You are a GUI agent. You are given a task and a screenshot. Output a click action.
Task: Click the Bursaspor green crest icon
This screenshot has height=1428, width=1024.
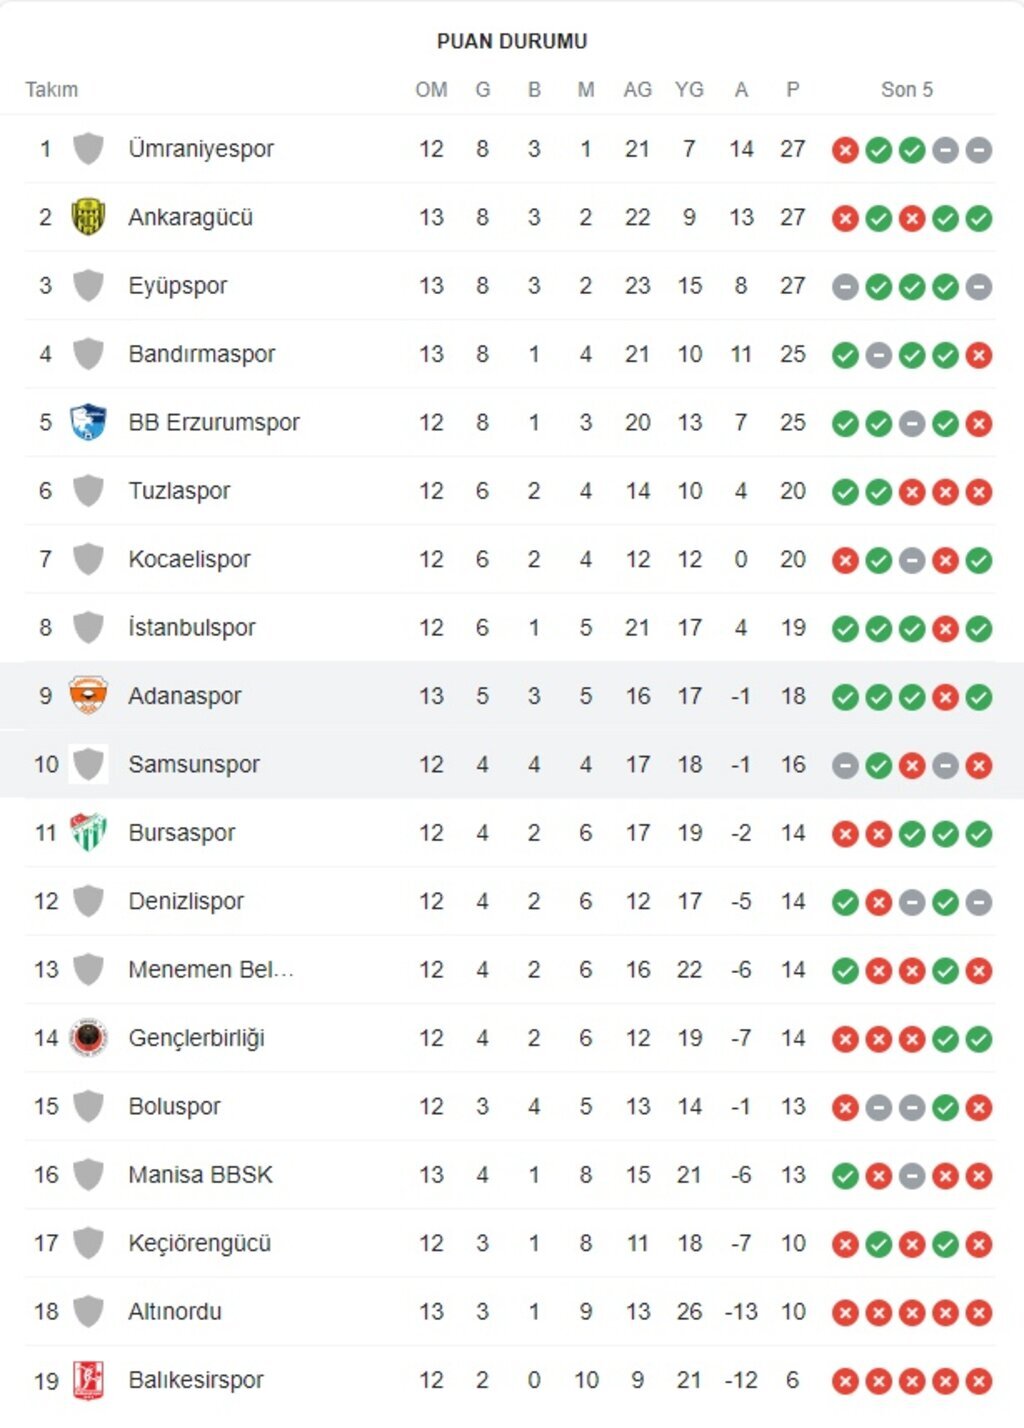click(x=88, y=832)
